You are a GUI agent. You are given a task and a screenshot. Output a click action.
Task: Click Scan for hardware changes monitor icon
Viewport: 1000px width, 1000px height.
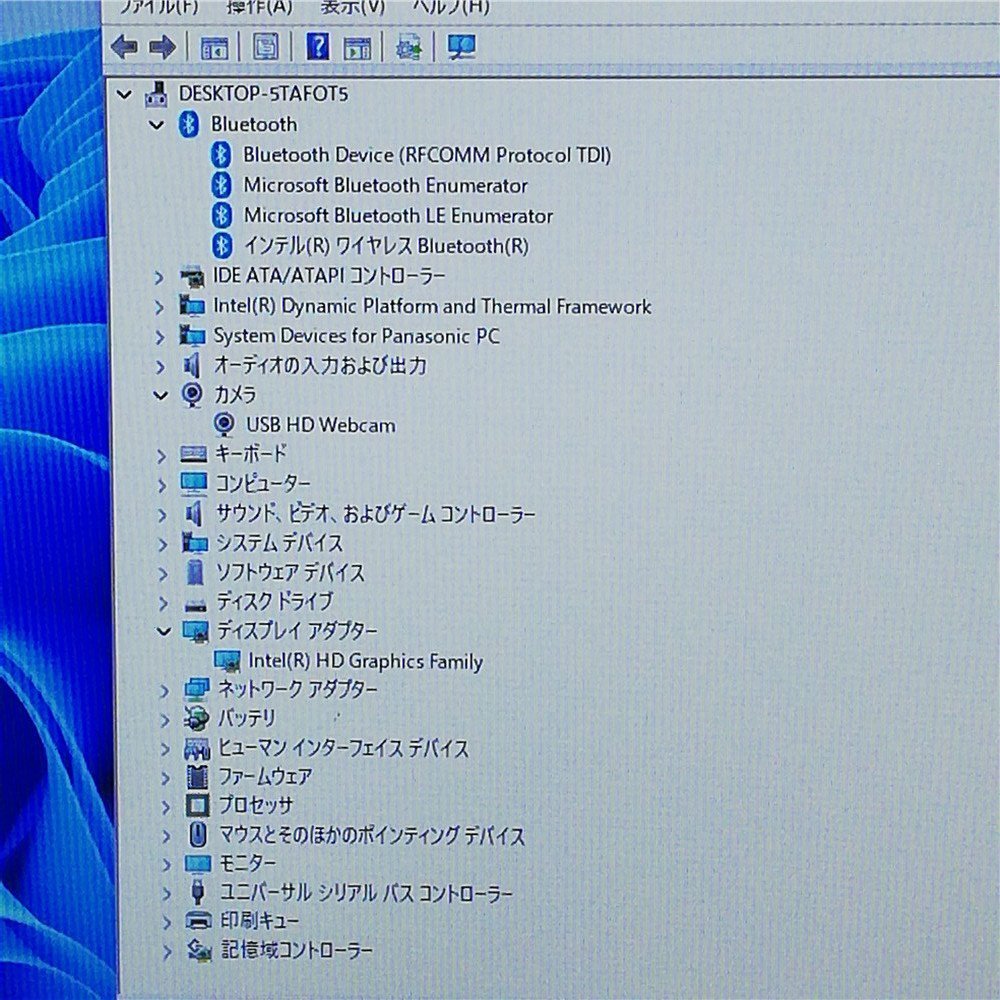pyautogui.click(x=461, y=47)
